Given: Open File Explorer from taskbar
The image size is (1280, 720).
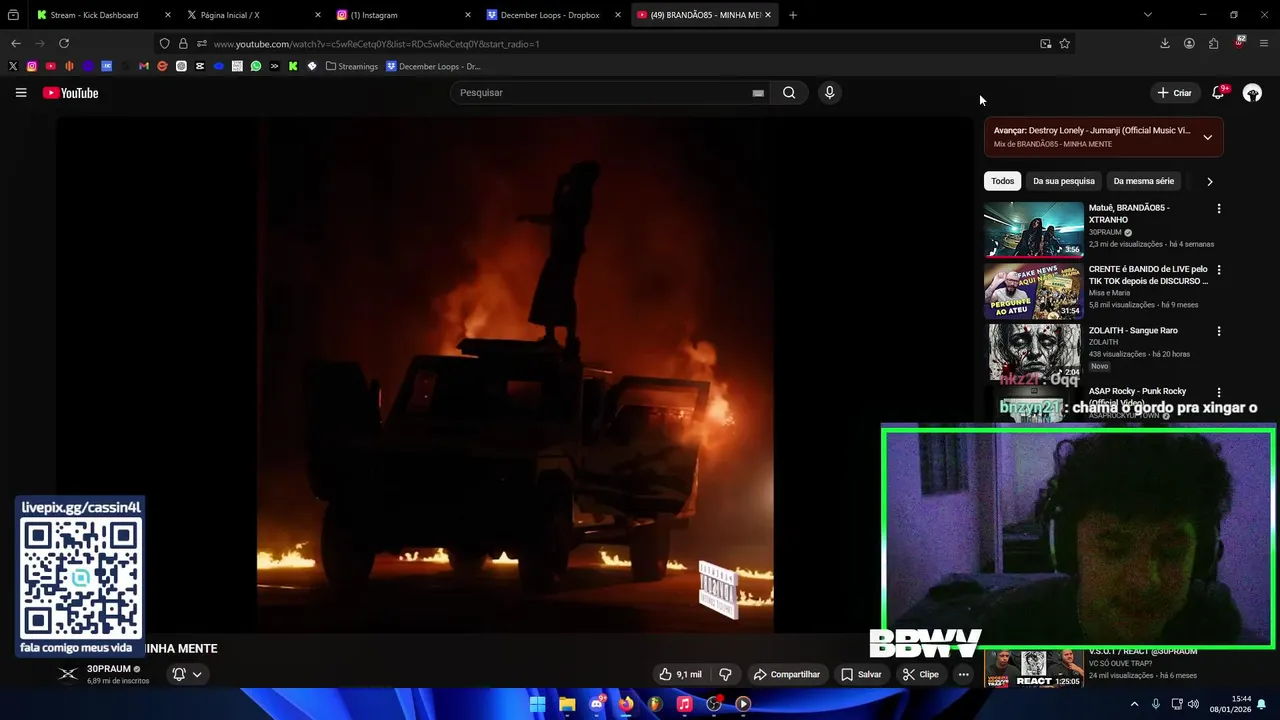Looking at the screenshot, I should point(567,704).
